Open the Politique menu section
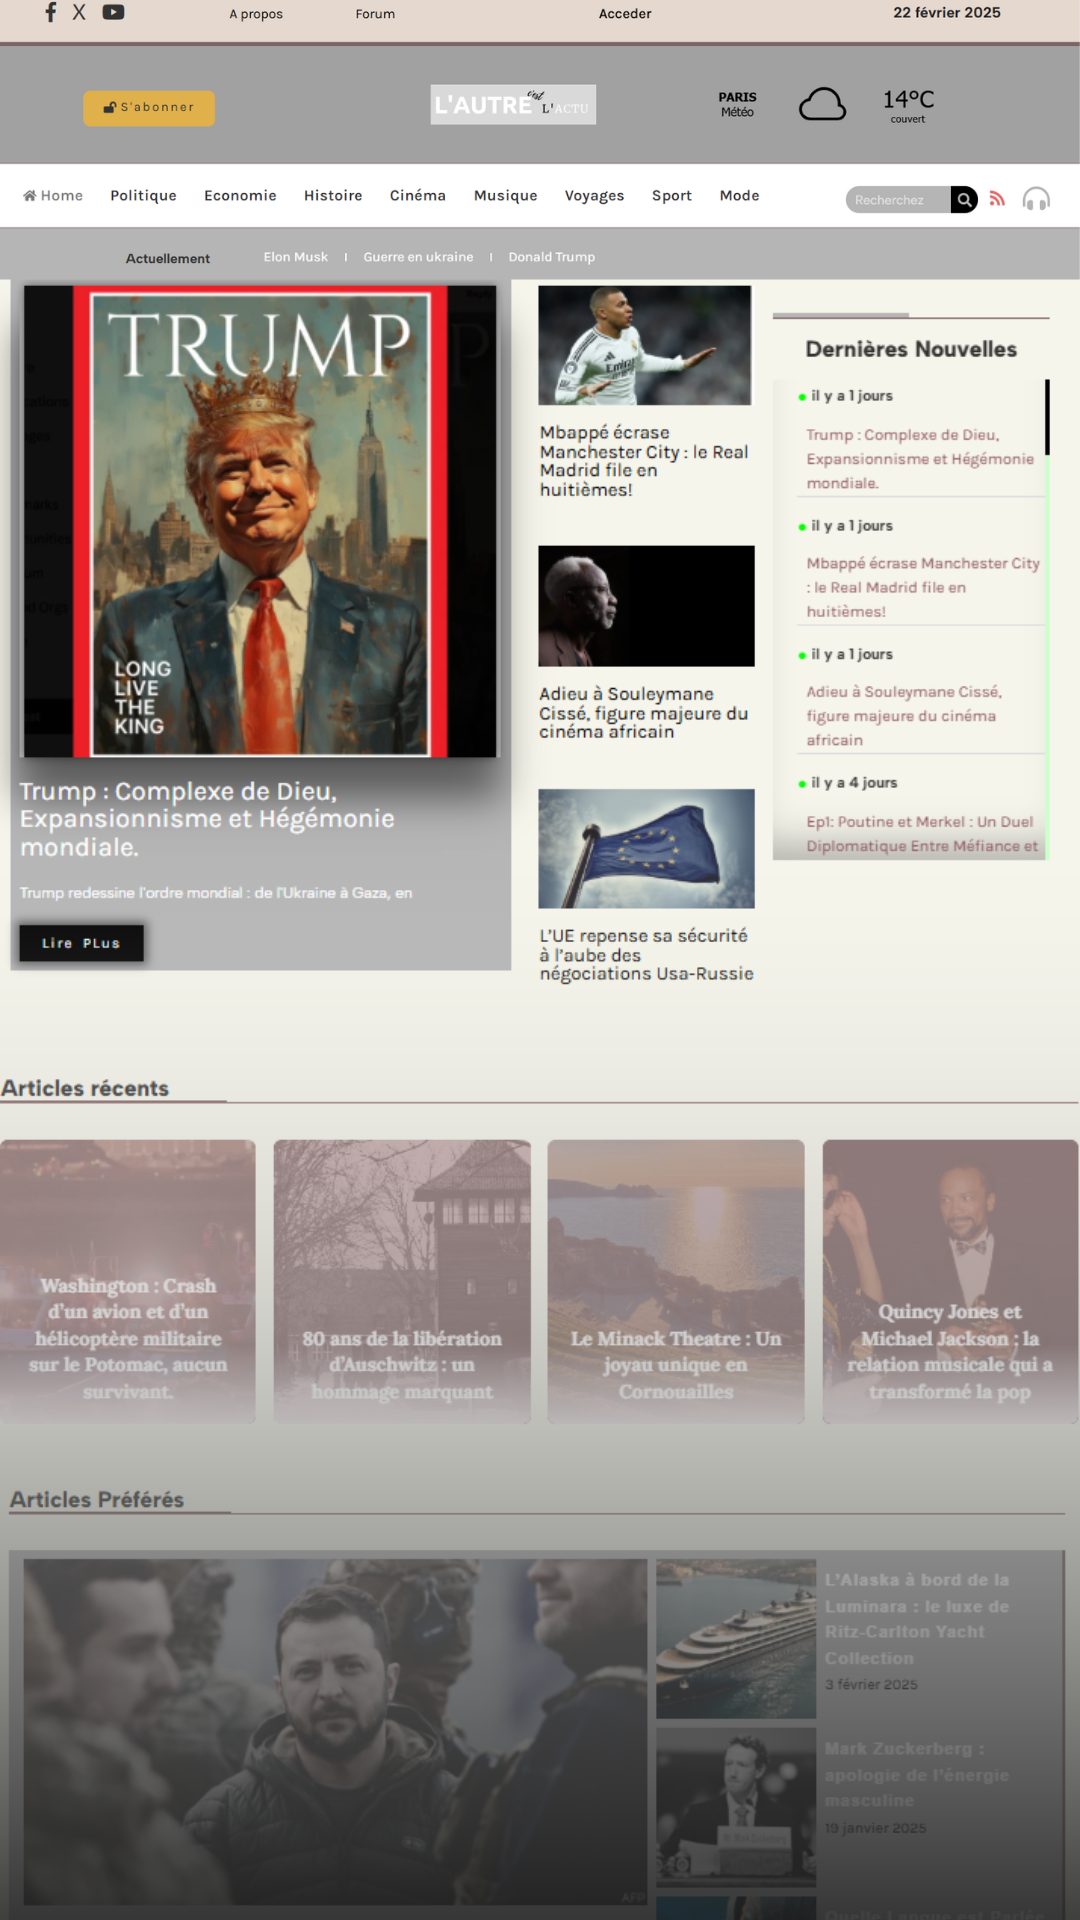Viewport: 1080px width, 1920px height. 143,196
